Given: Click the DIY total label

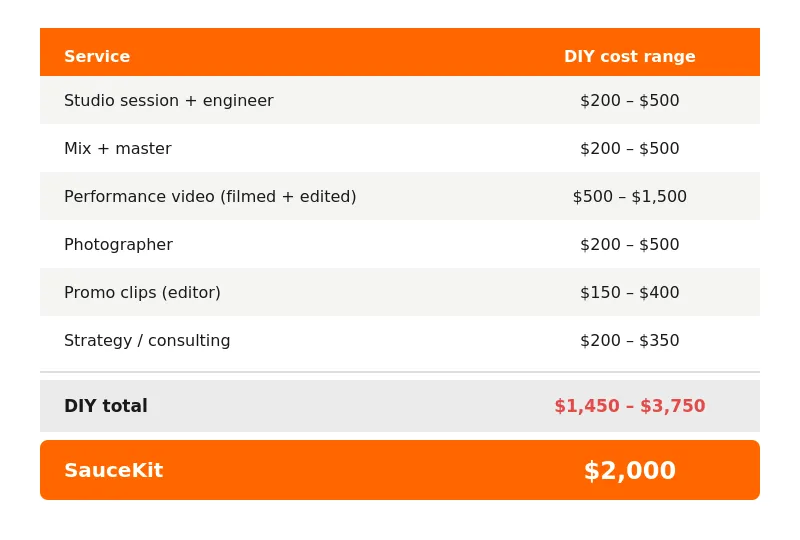Looking at the screenshot, I should coord(106,406).
